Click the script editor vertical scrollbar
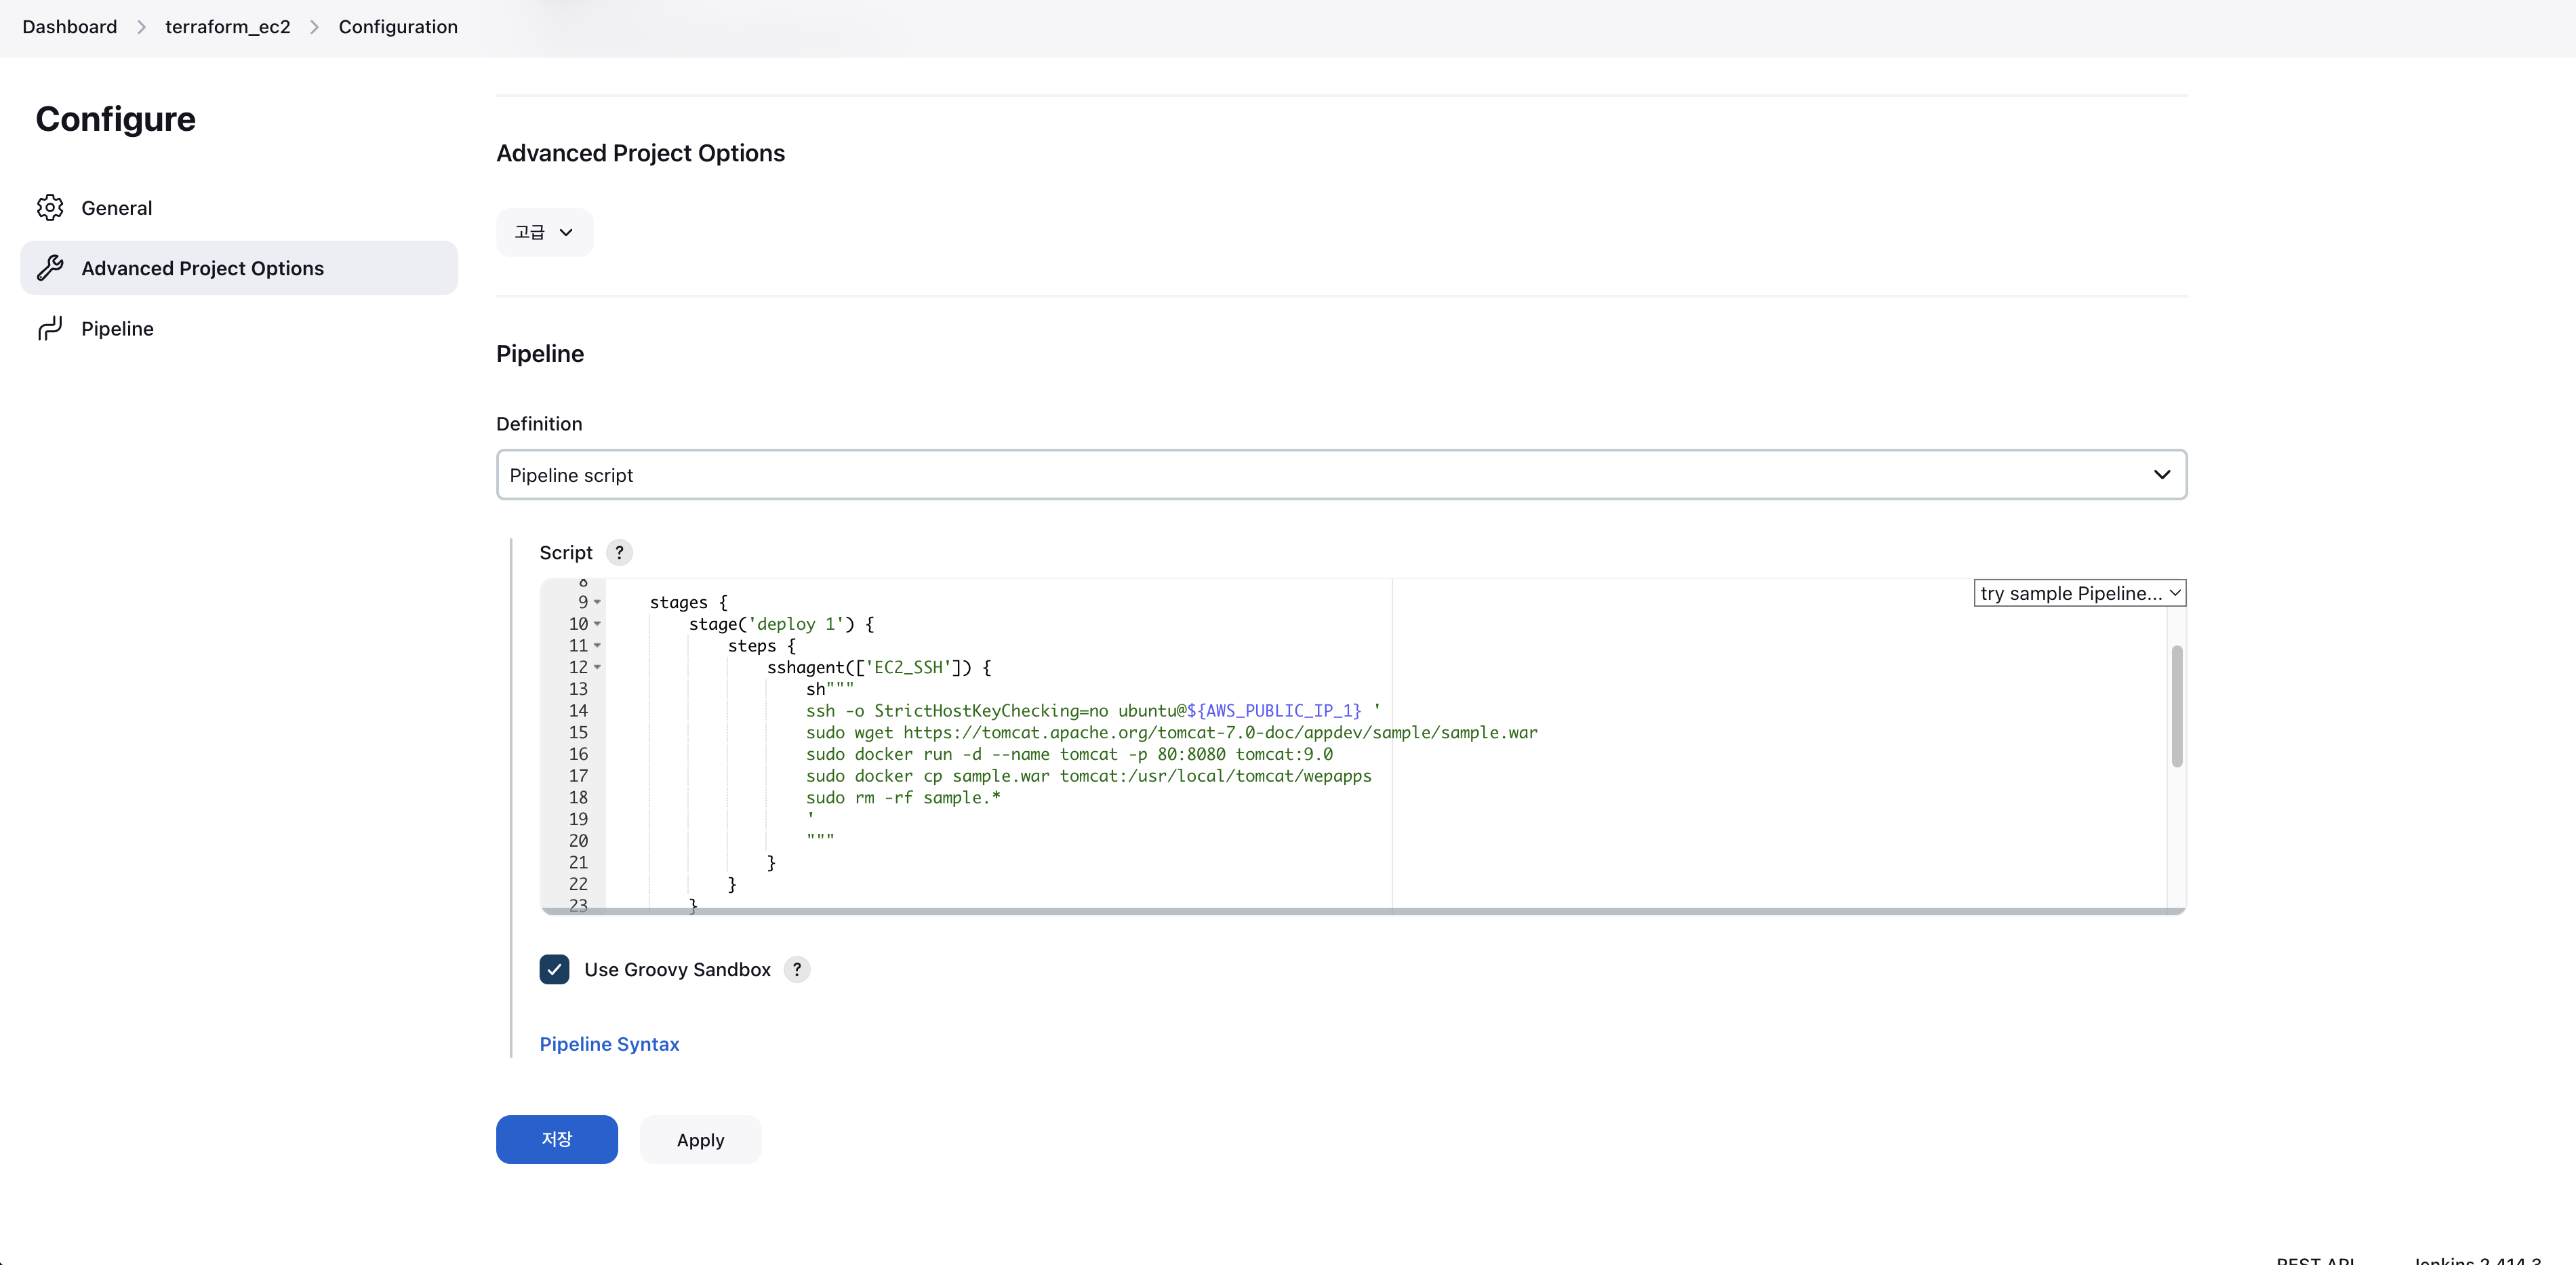2576x1265 pixels. [2176, 706]
